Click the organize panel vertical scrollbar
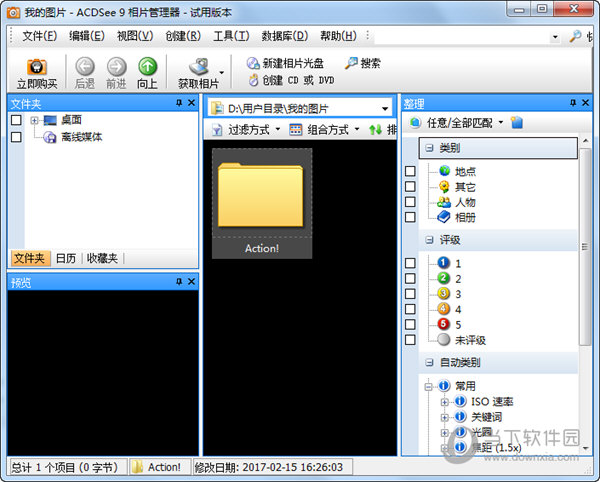The height and width of the screenshot is (482, 600). point(585,246)
